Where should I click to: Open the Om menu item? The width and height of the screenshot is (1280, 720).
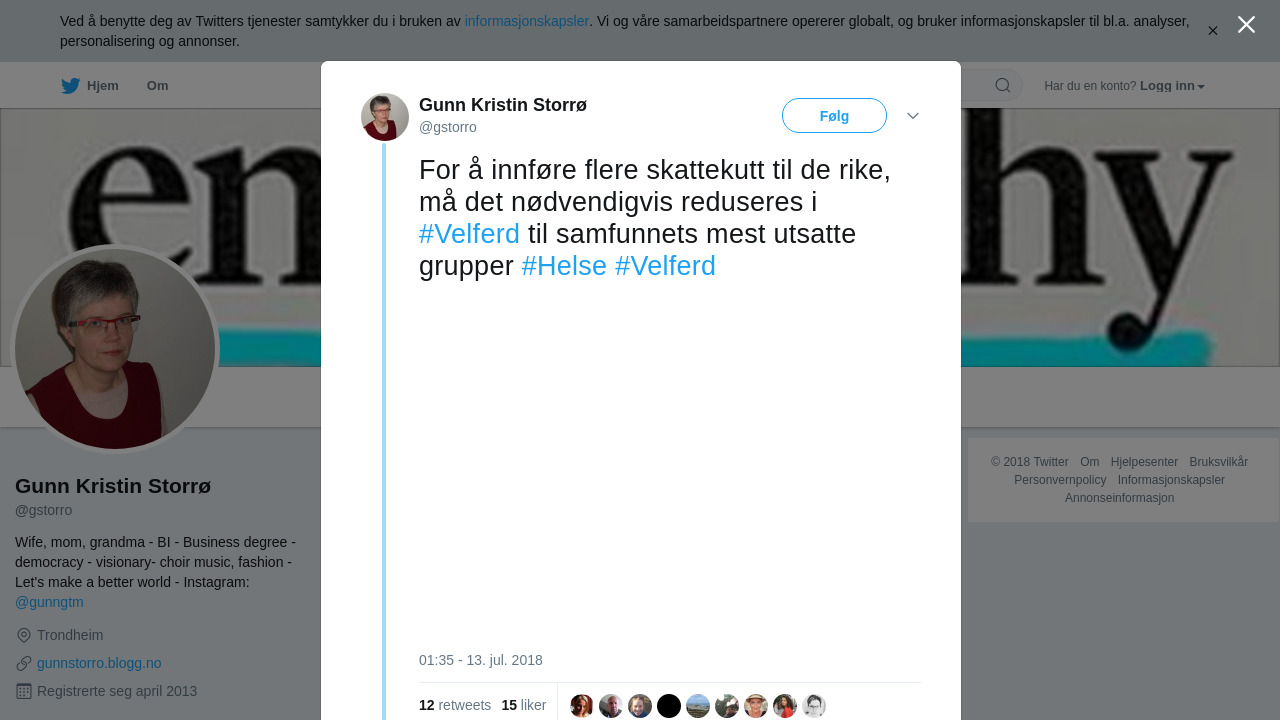pyautogui.click(x=157, y=86)
